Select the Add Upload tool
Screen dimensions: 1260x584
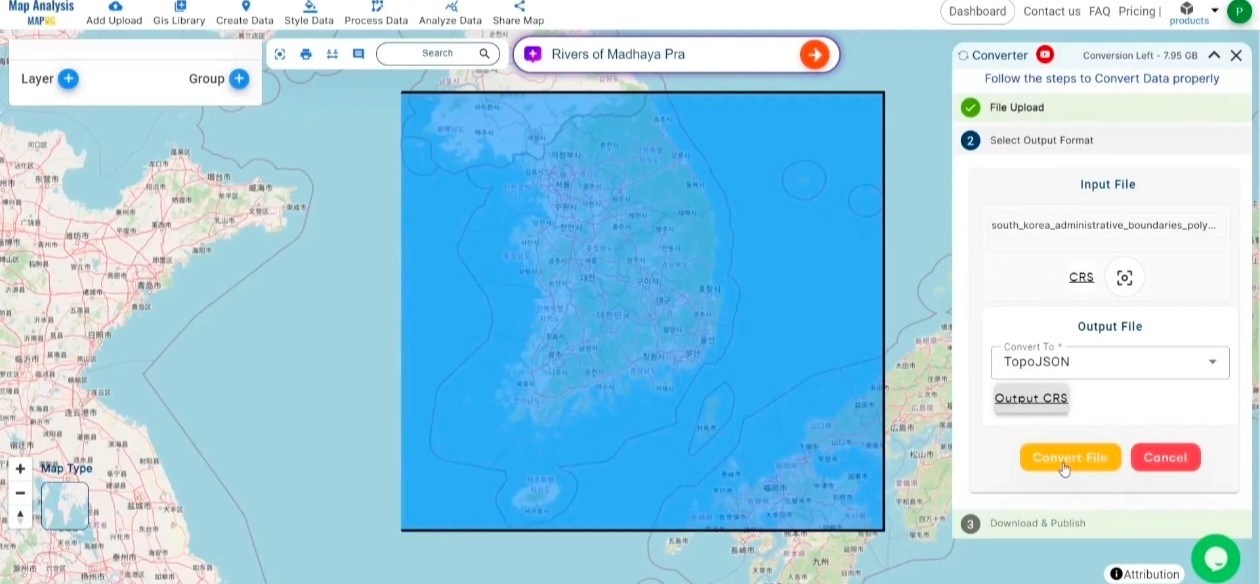113,14
